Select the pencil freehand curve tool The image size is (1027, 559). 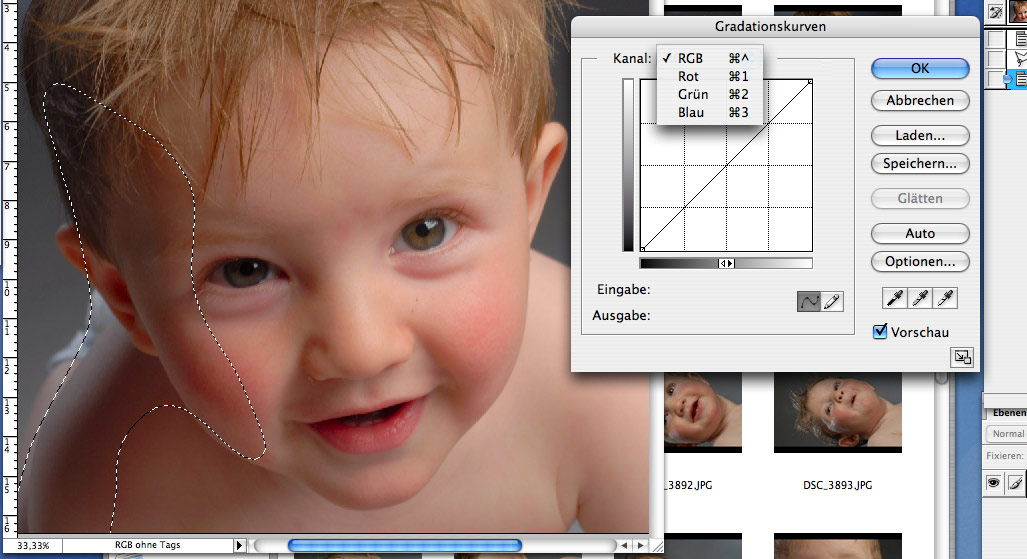coord(832,301)
